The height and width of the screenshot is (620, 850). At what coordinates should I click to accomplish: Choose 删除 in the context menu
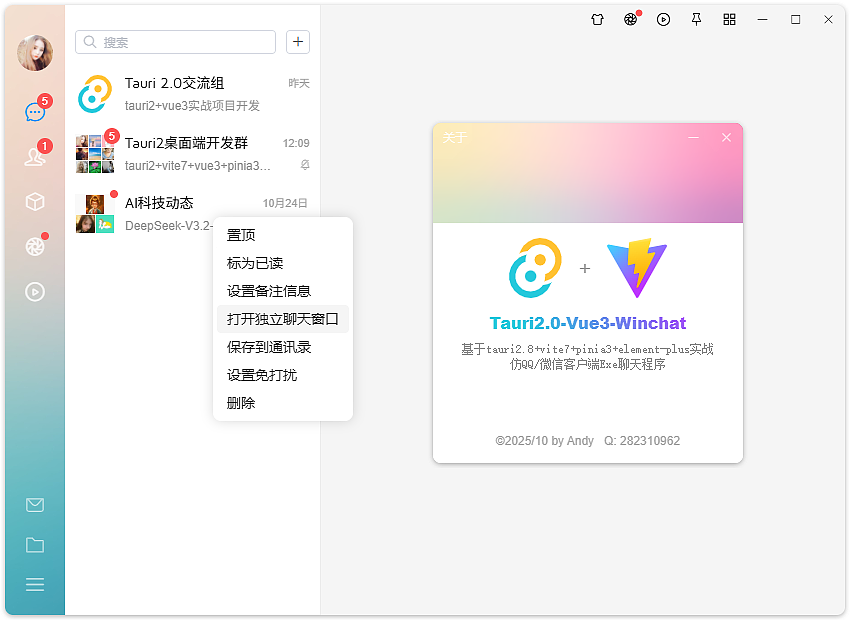(240, 402)
